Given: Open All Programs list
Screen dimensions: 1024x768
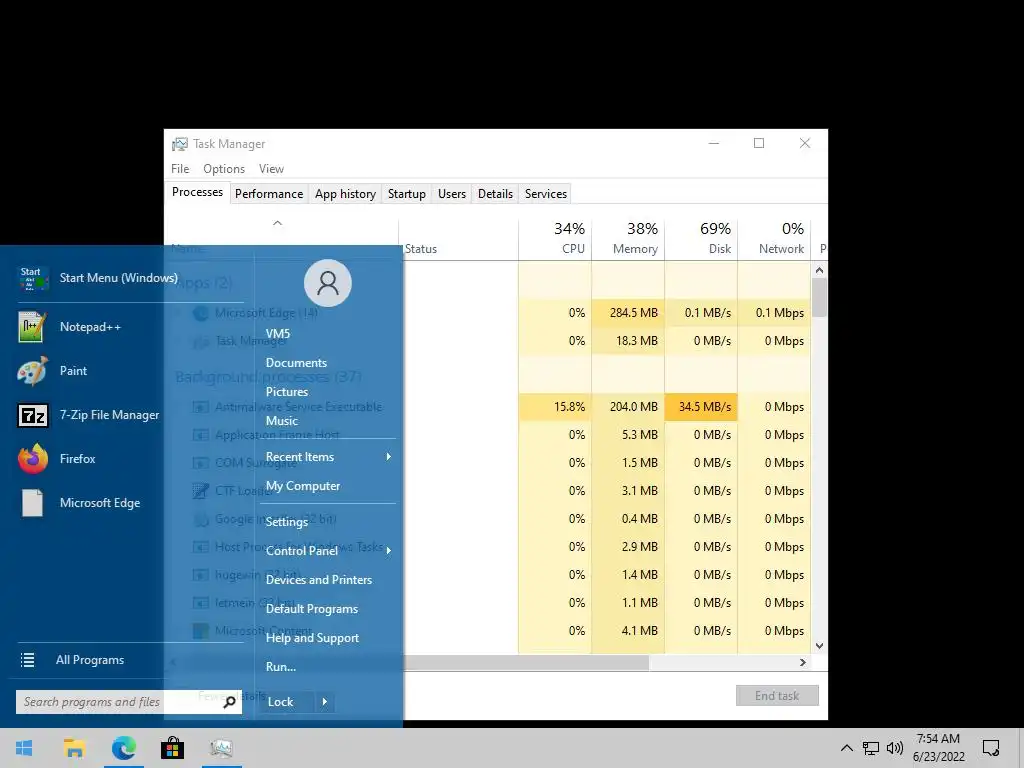Looking at the screenshot, I should click(89, 660).
